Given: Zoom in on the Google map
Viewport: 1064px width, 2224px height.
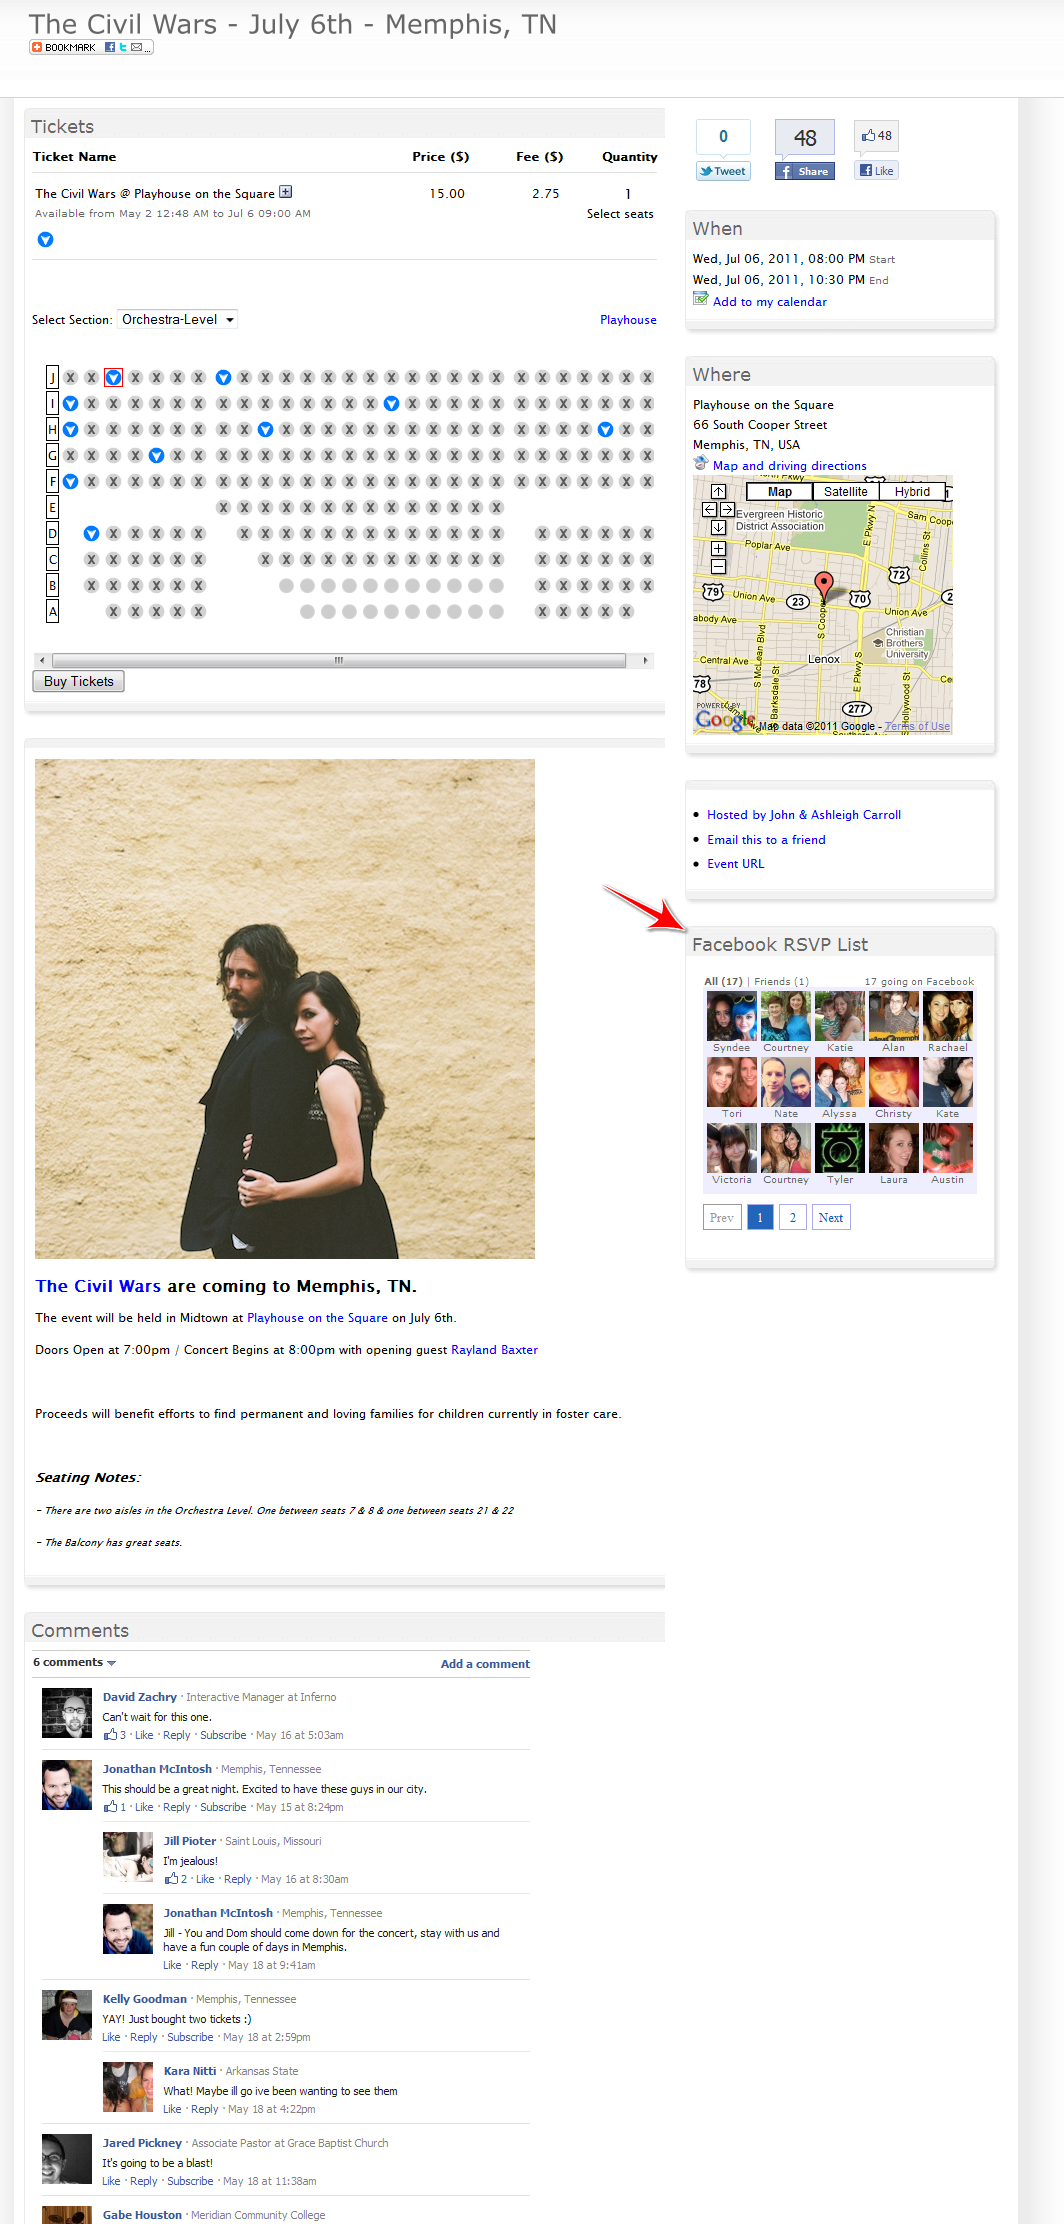Looking at the screenshot, I should tap(718, 548).
